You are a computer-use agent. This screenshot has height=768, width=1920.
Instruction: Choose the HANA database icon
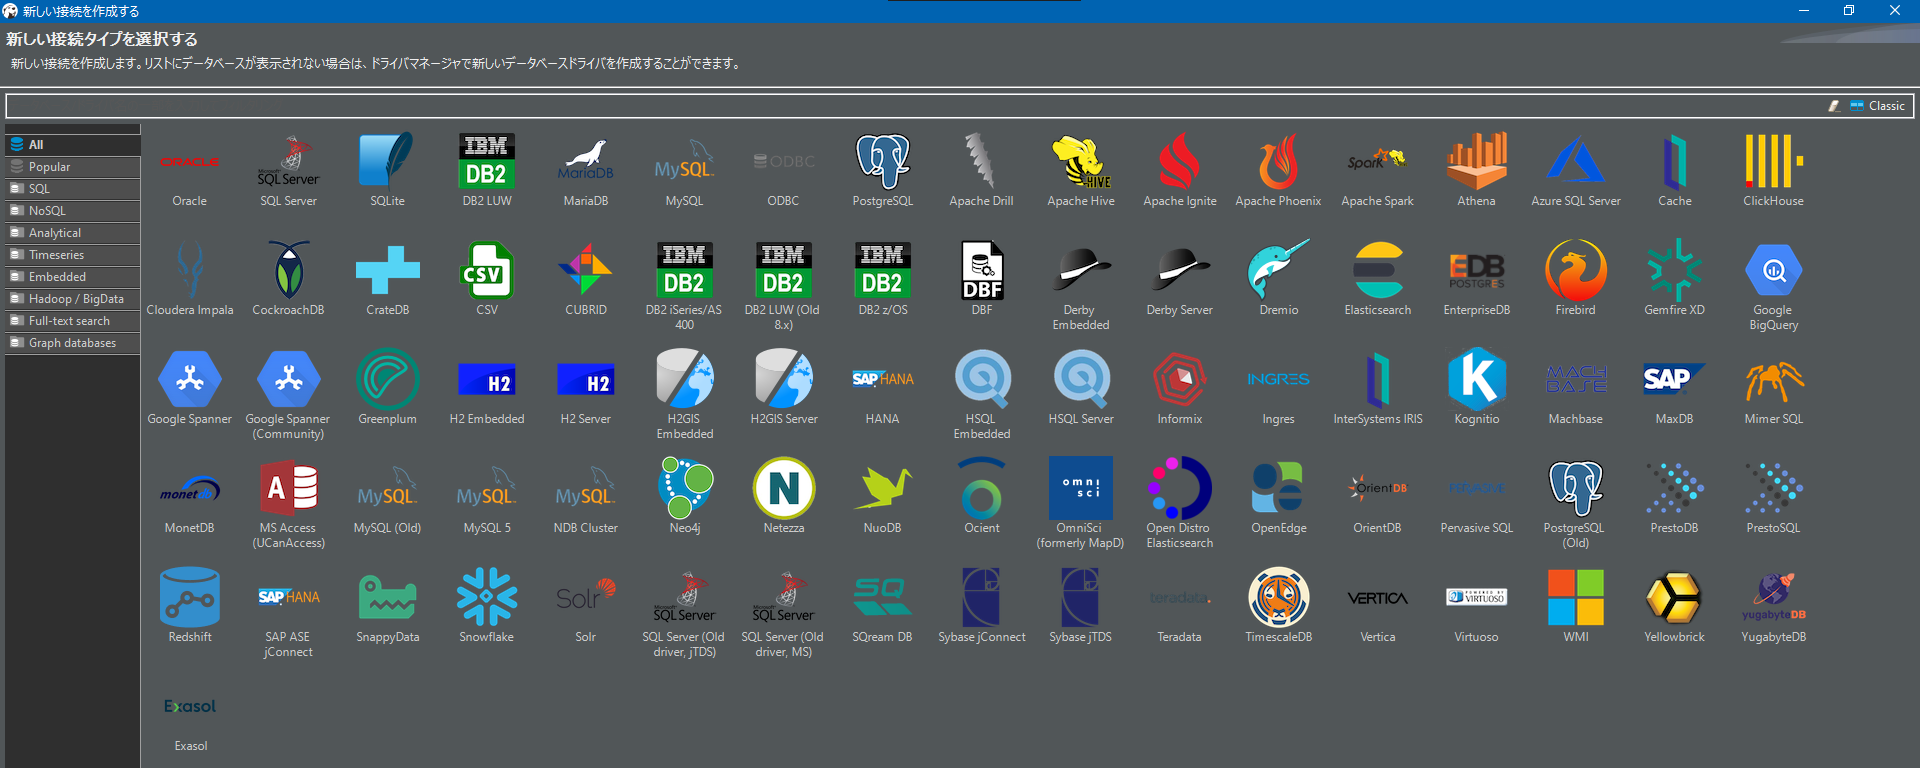point(882,380)
